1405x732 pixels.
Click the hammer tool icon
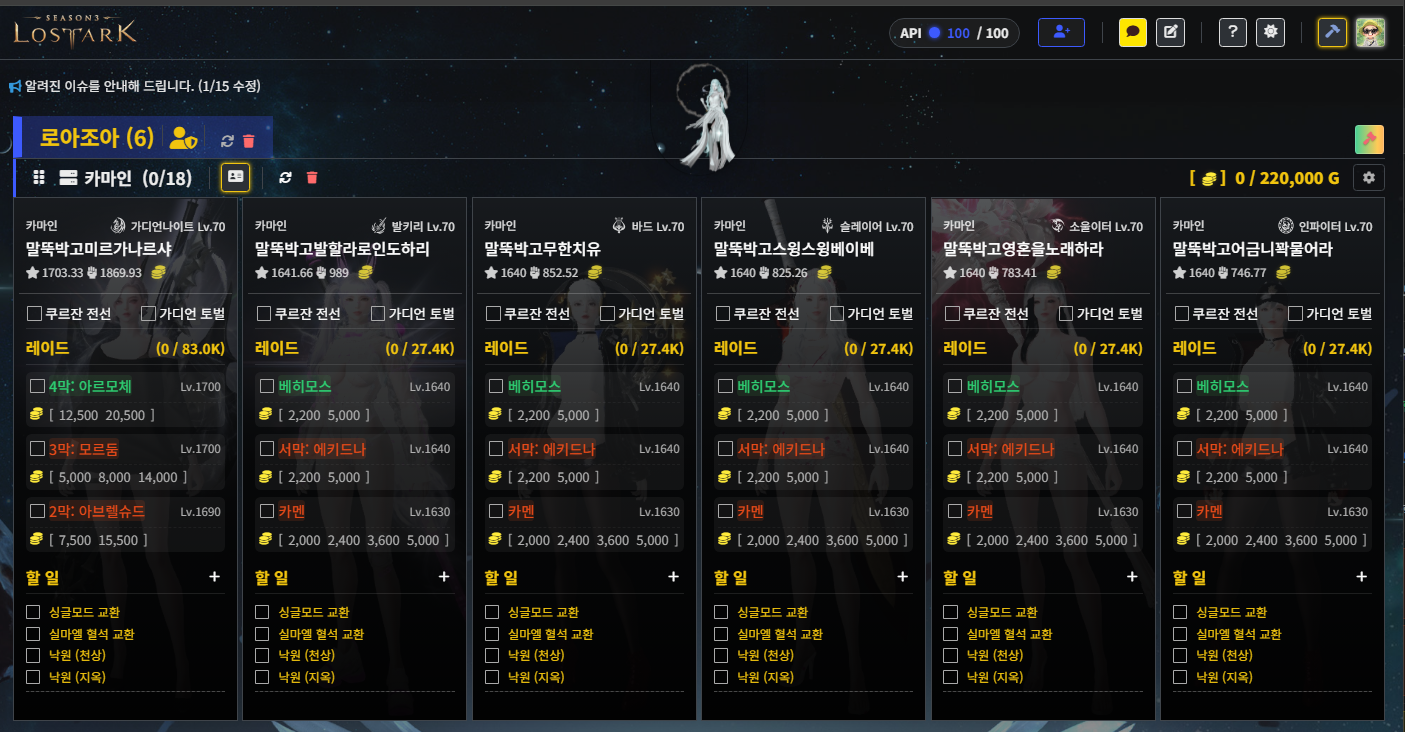(1332, 33)
